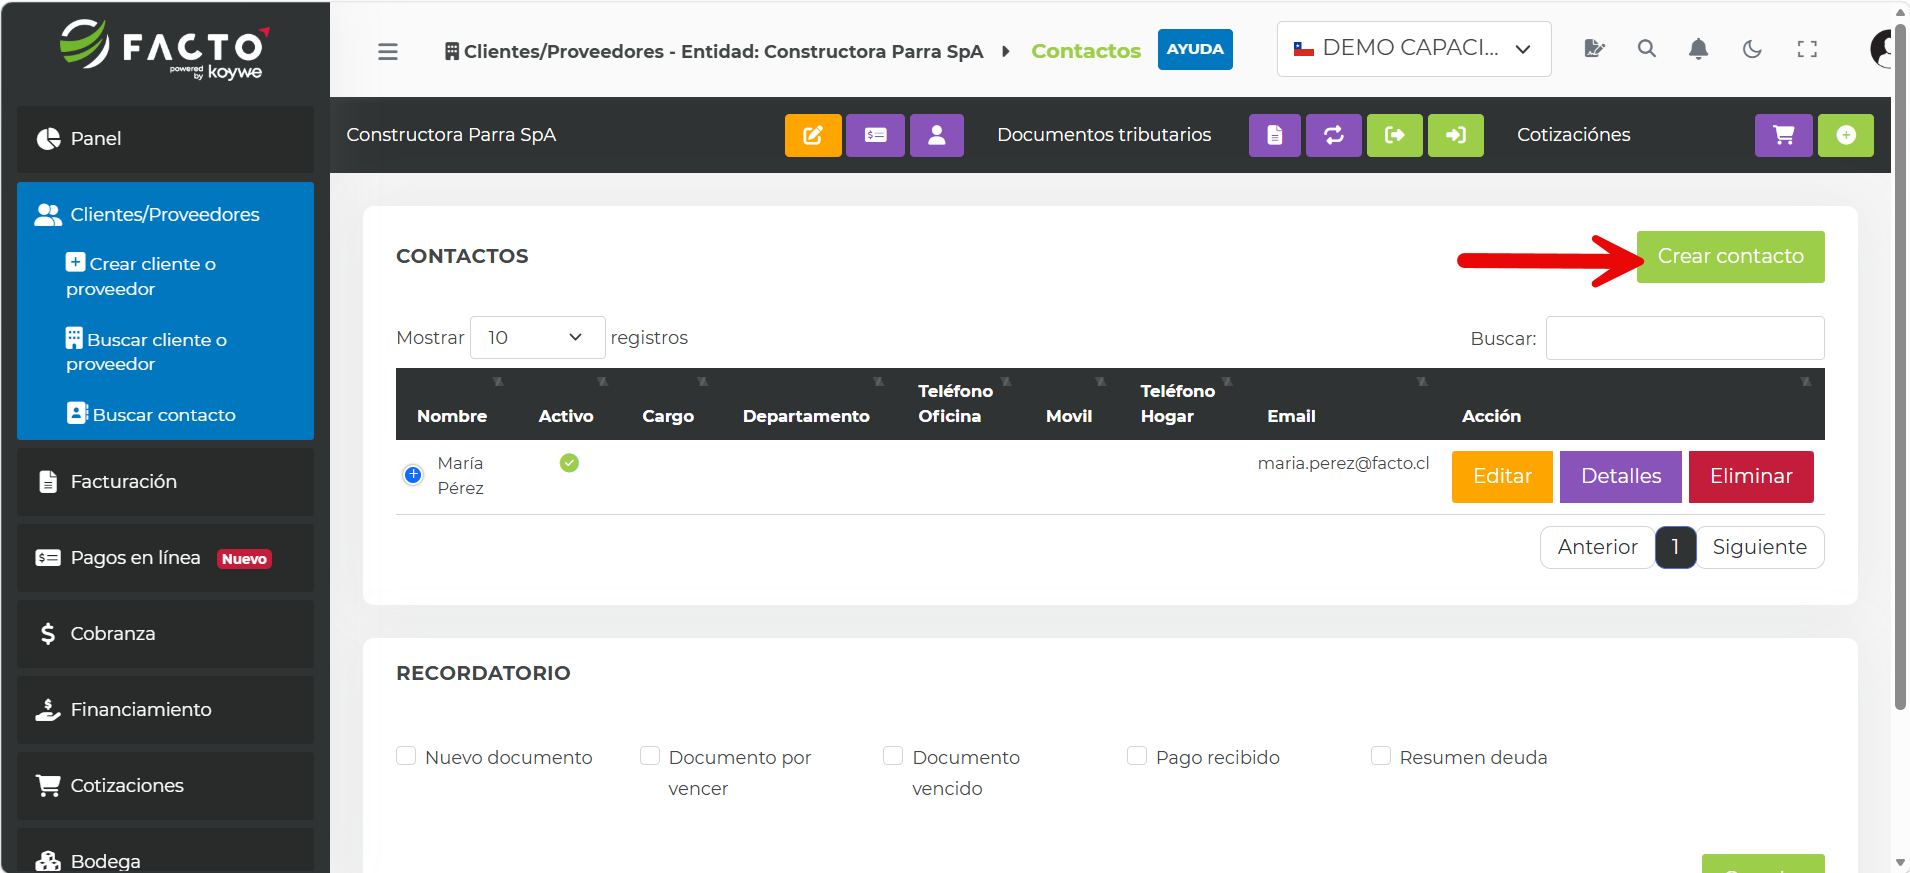Focus the Buscar search input field

tap(1685, 338)
